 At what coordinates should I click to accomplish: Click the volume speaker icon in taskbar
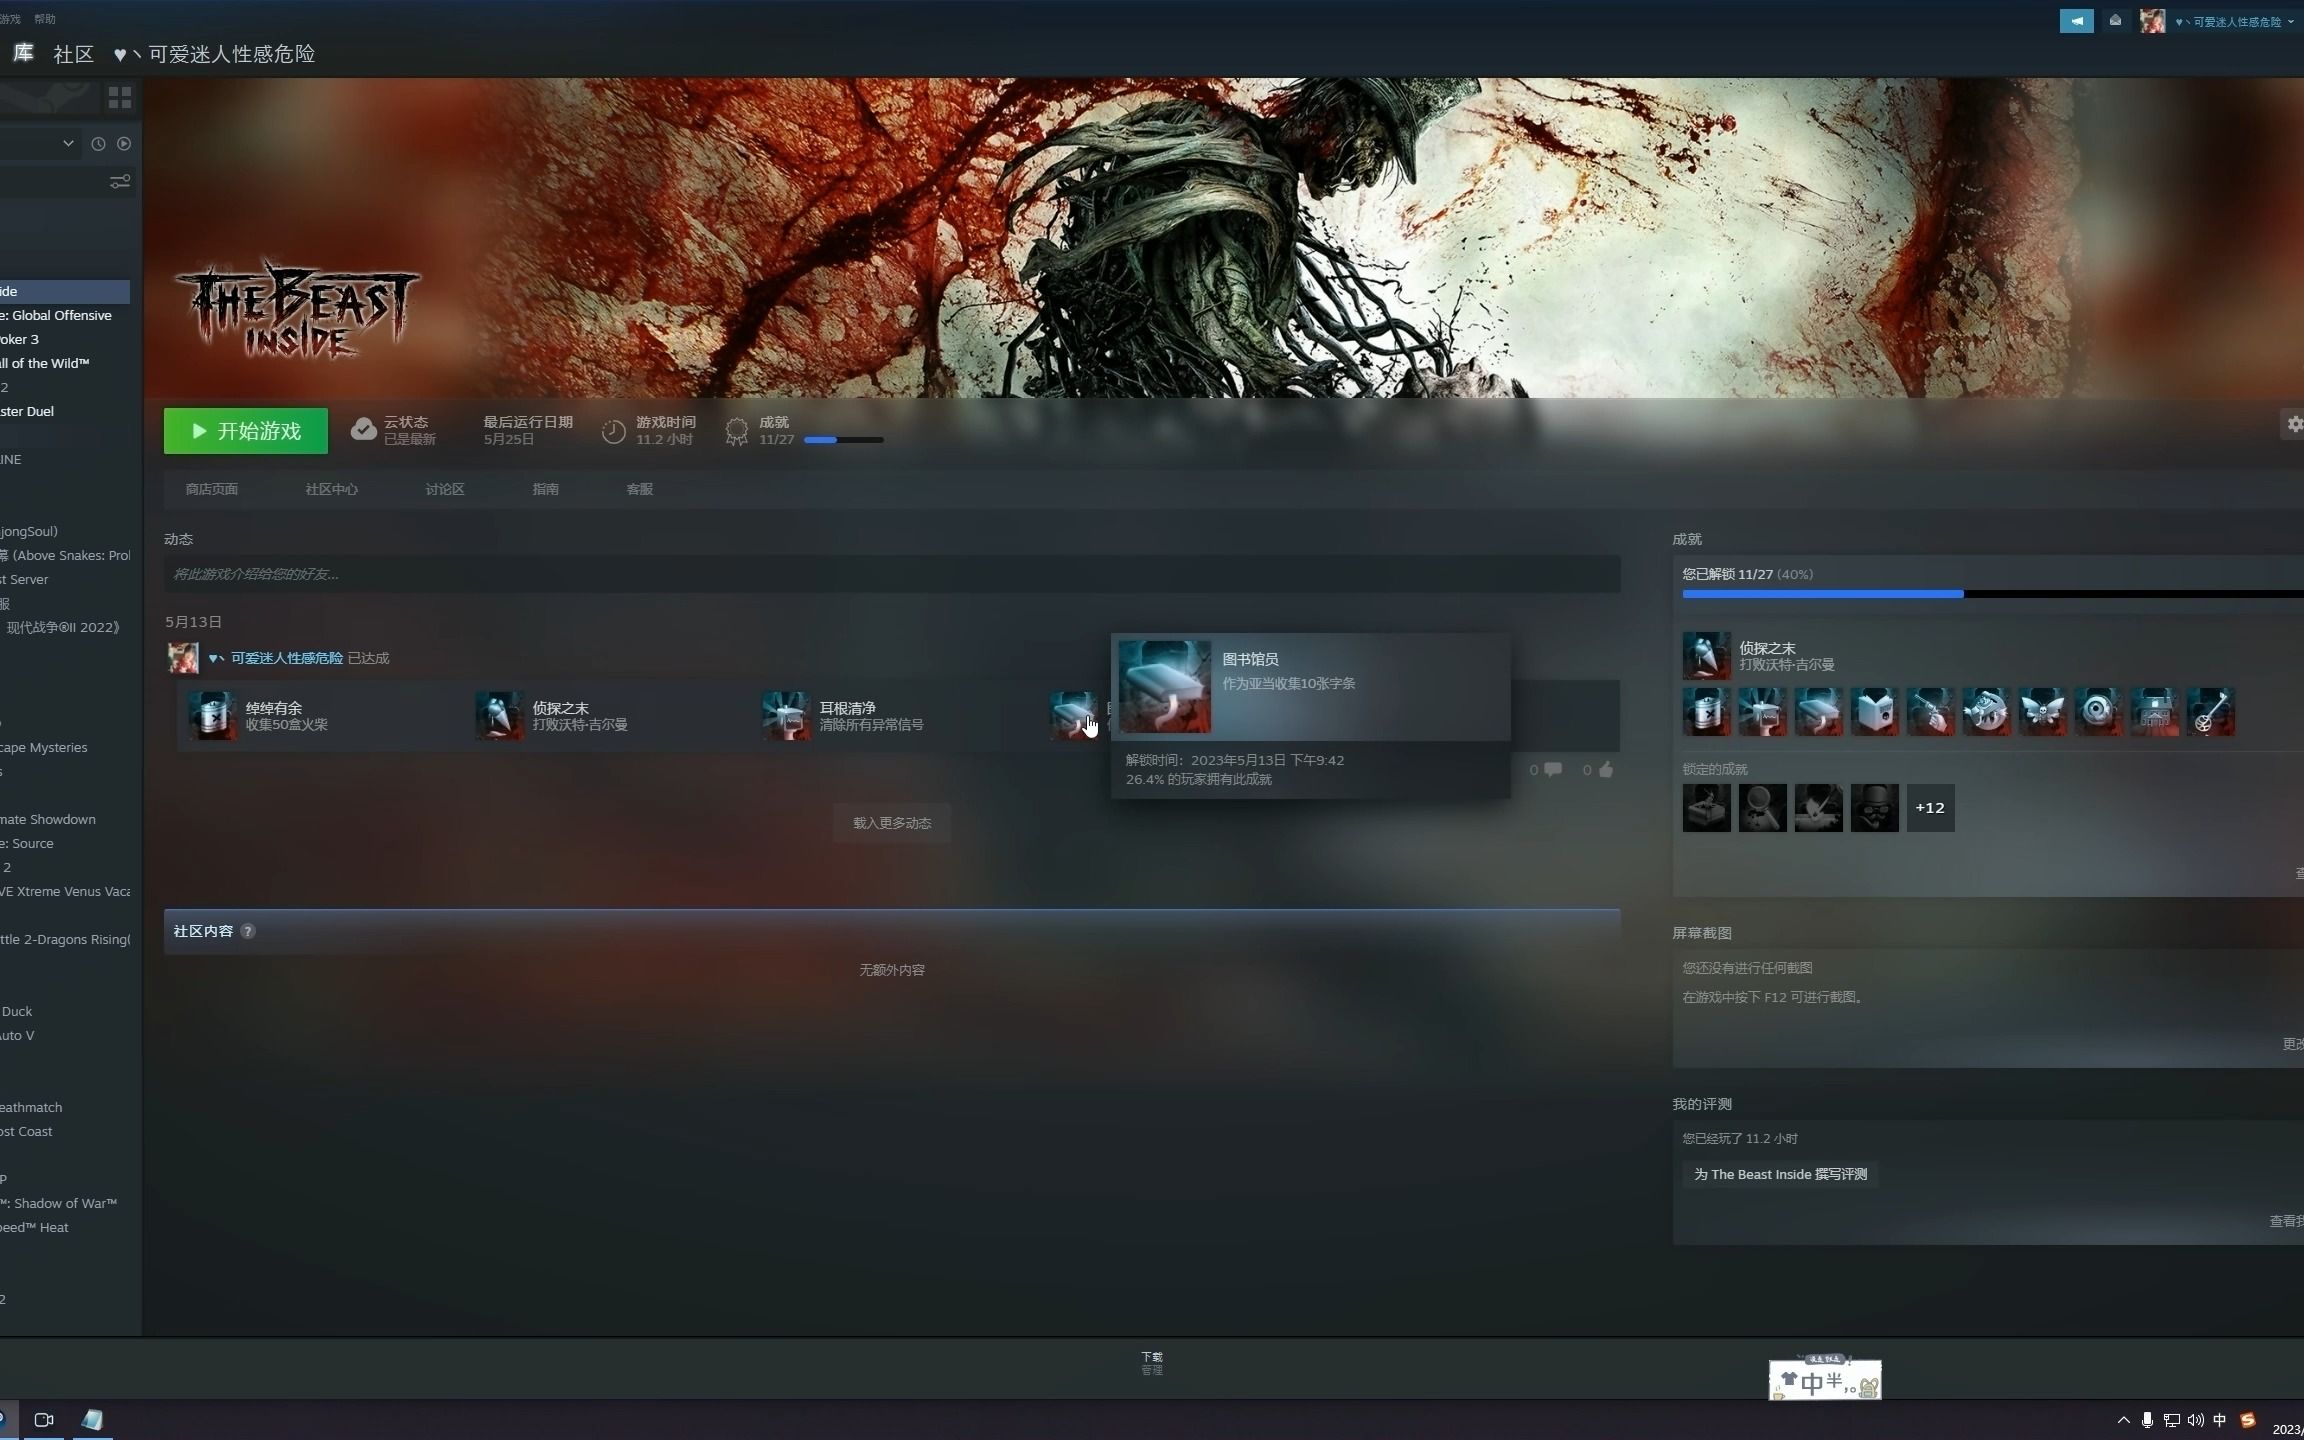click(x=2195, y=1420)
